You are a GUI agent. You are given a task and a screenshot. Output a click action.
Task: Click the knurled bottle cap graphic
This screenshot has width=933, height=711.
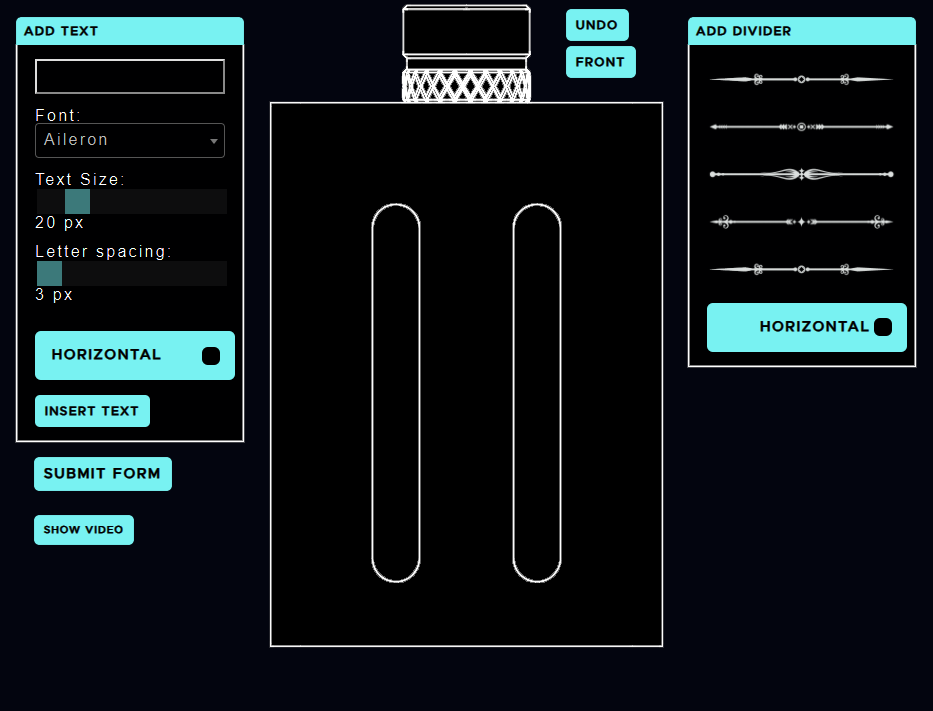click(x=466, y=53)
